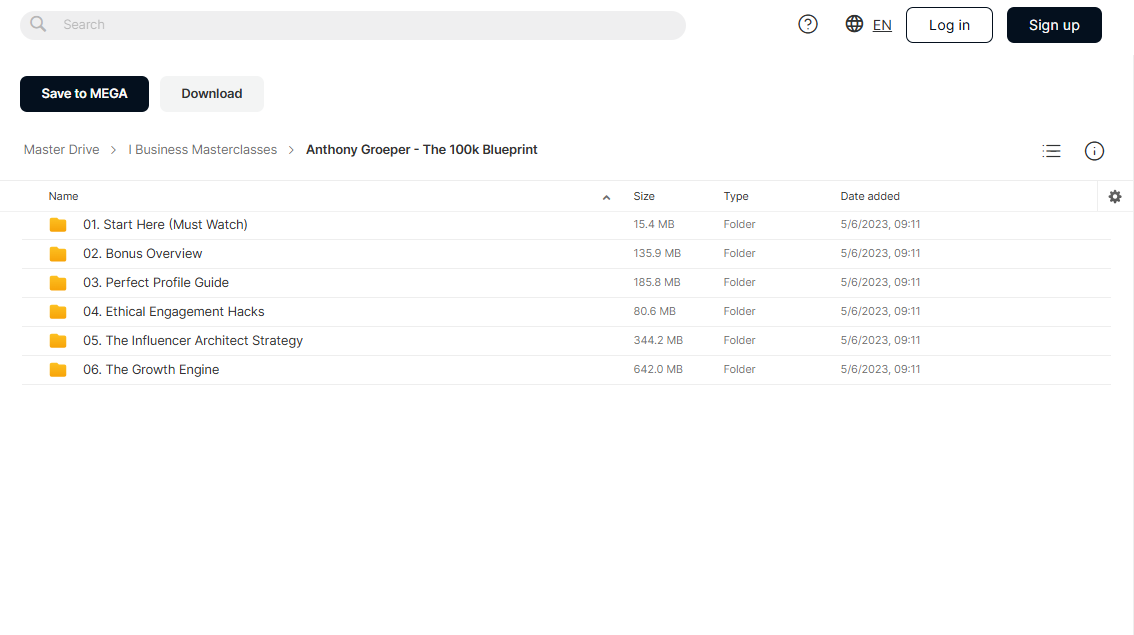Viewport: 1134px width, 635px height.
Task: Click folder icon of 06. The Growth Engine
Action: (58, 370)
